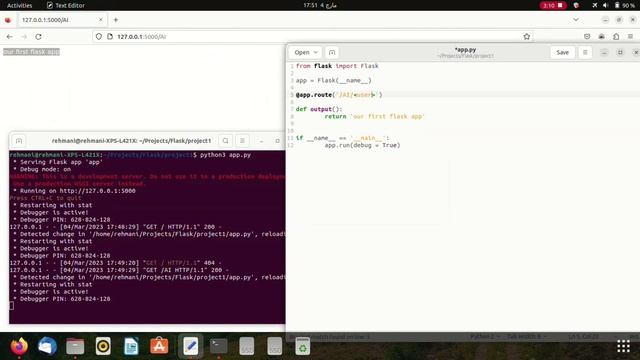This screenshot has width=640, height=360.
Task: Open a new terminal tab via the header icon
Action: (x=19, y=141)
